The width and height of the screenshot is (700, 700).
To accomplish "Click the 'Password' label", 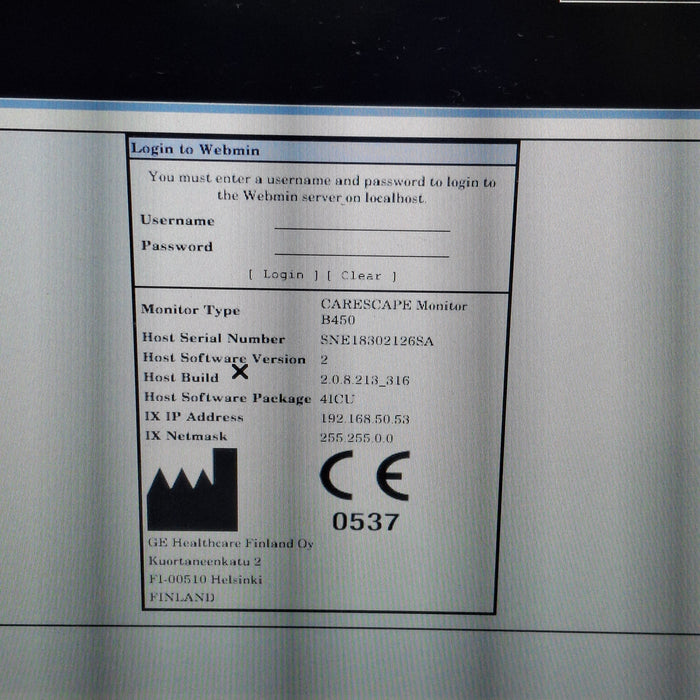I will [177, 246].
